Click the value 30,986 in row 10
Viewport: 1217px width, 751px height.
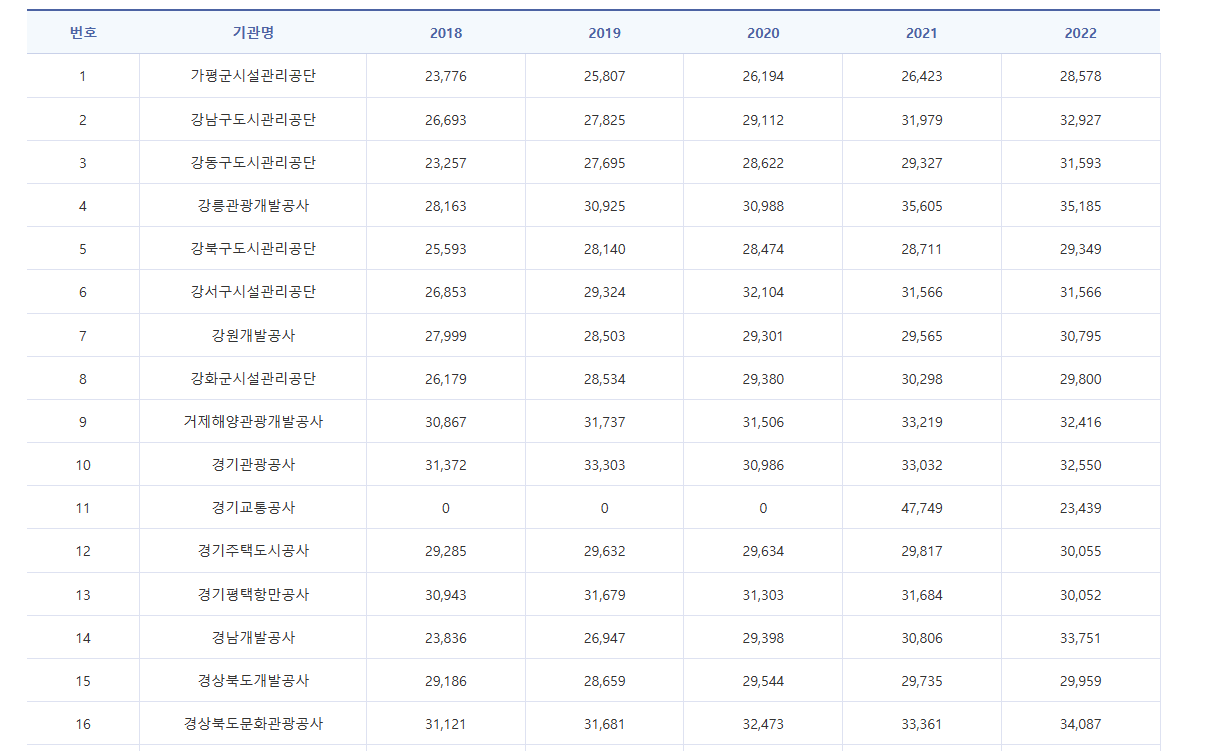tap(763, 465)
